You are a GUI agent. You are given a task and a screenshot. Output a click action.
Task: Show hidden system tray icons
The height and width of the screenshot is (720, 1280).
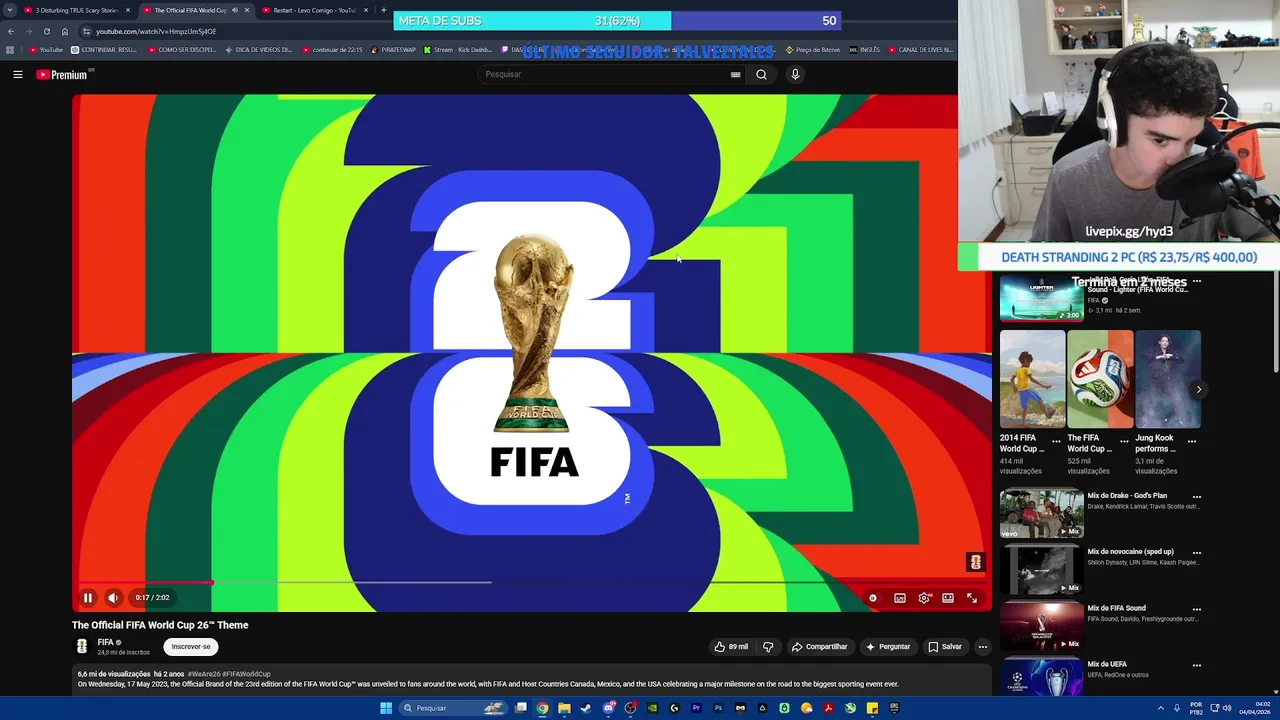pyautogui.click(x=1160, y=708)
